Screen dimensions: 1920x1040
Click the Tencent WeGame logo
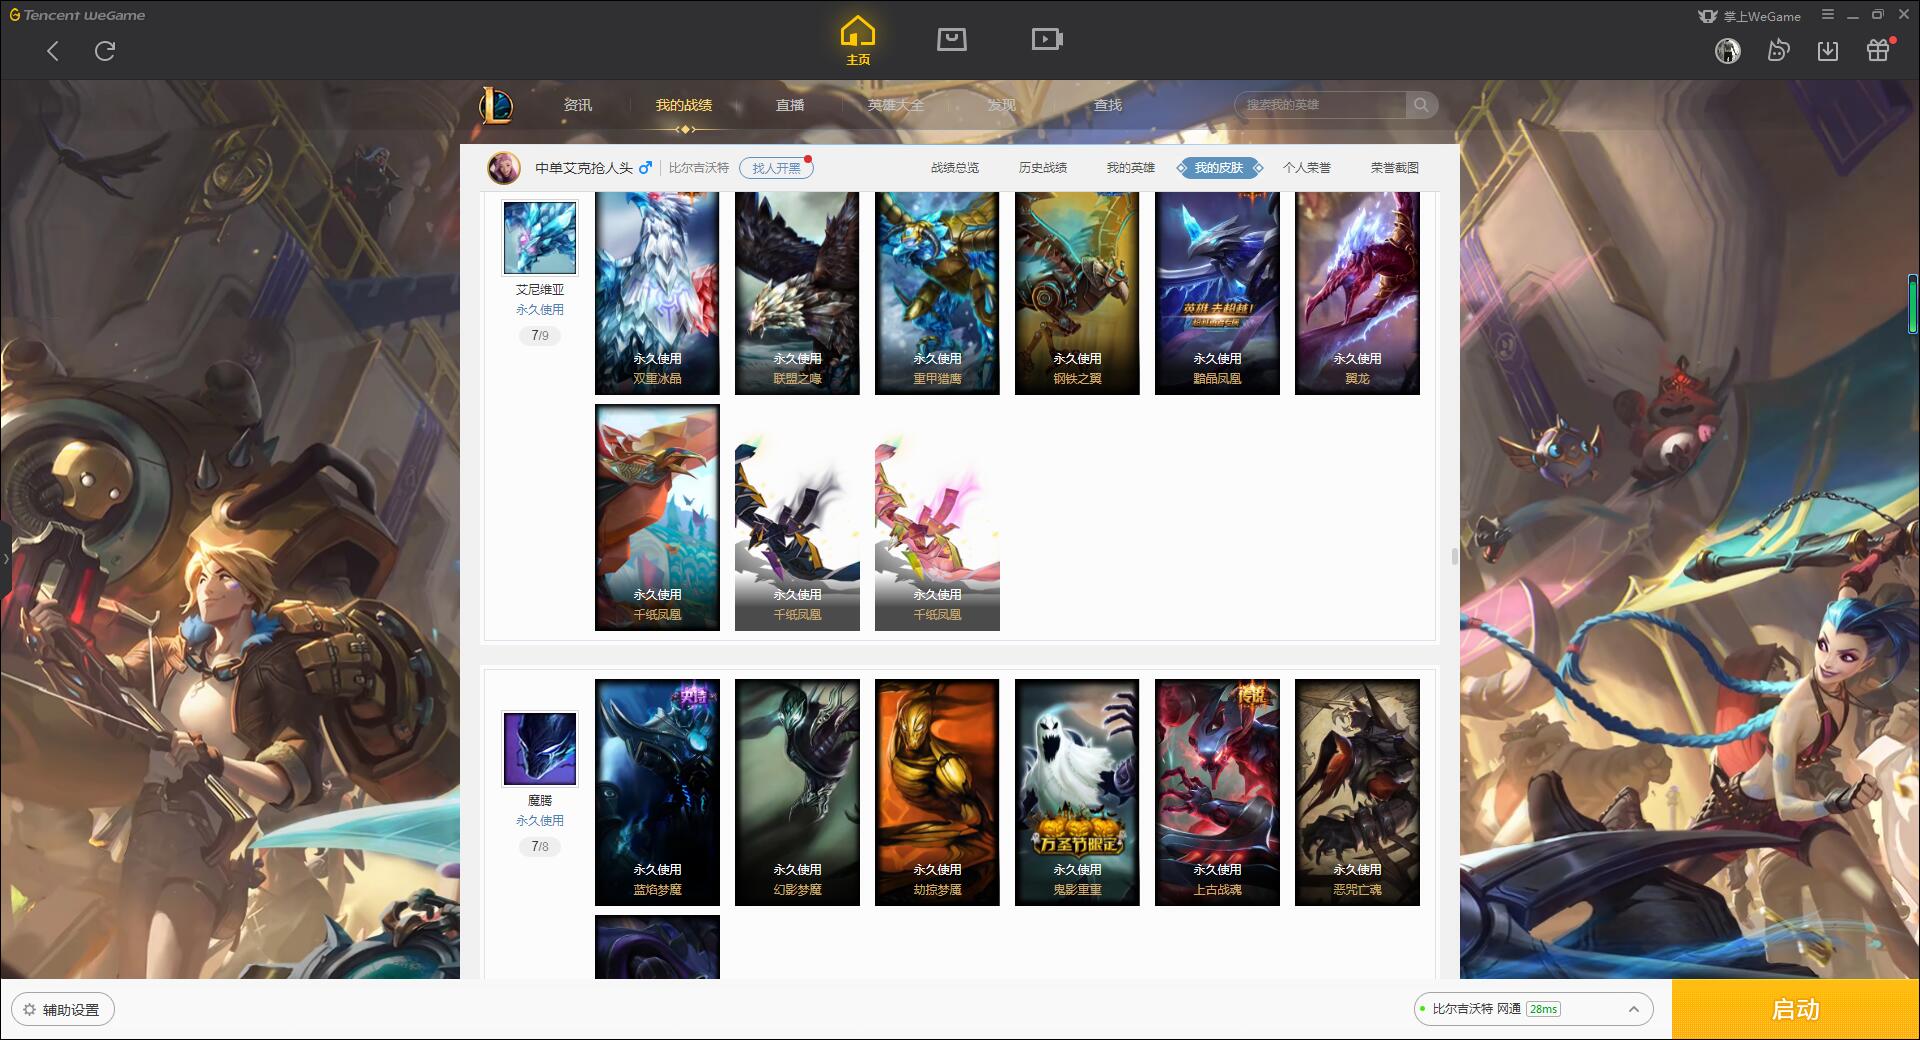(x=77, y=15)
